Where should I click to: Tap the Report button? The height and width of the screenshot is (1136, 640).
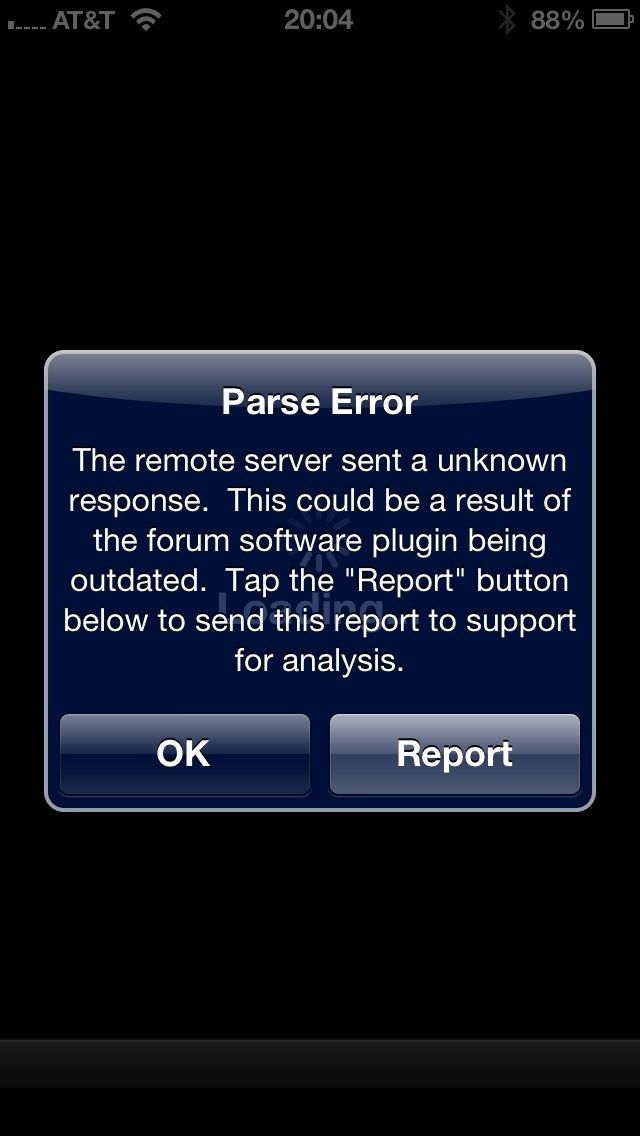[x=454, y=754]
